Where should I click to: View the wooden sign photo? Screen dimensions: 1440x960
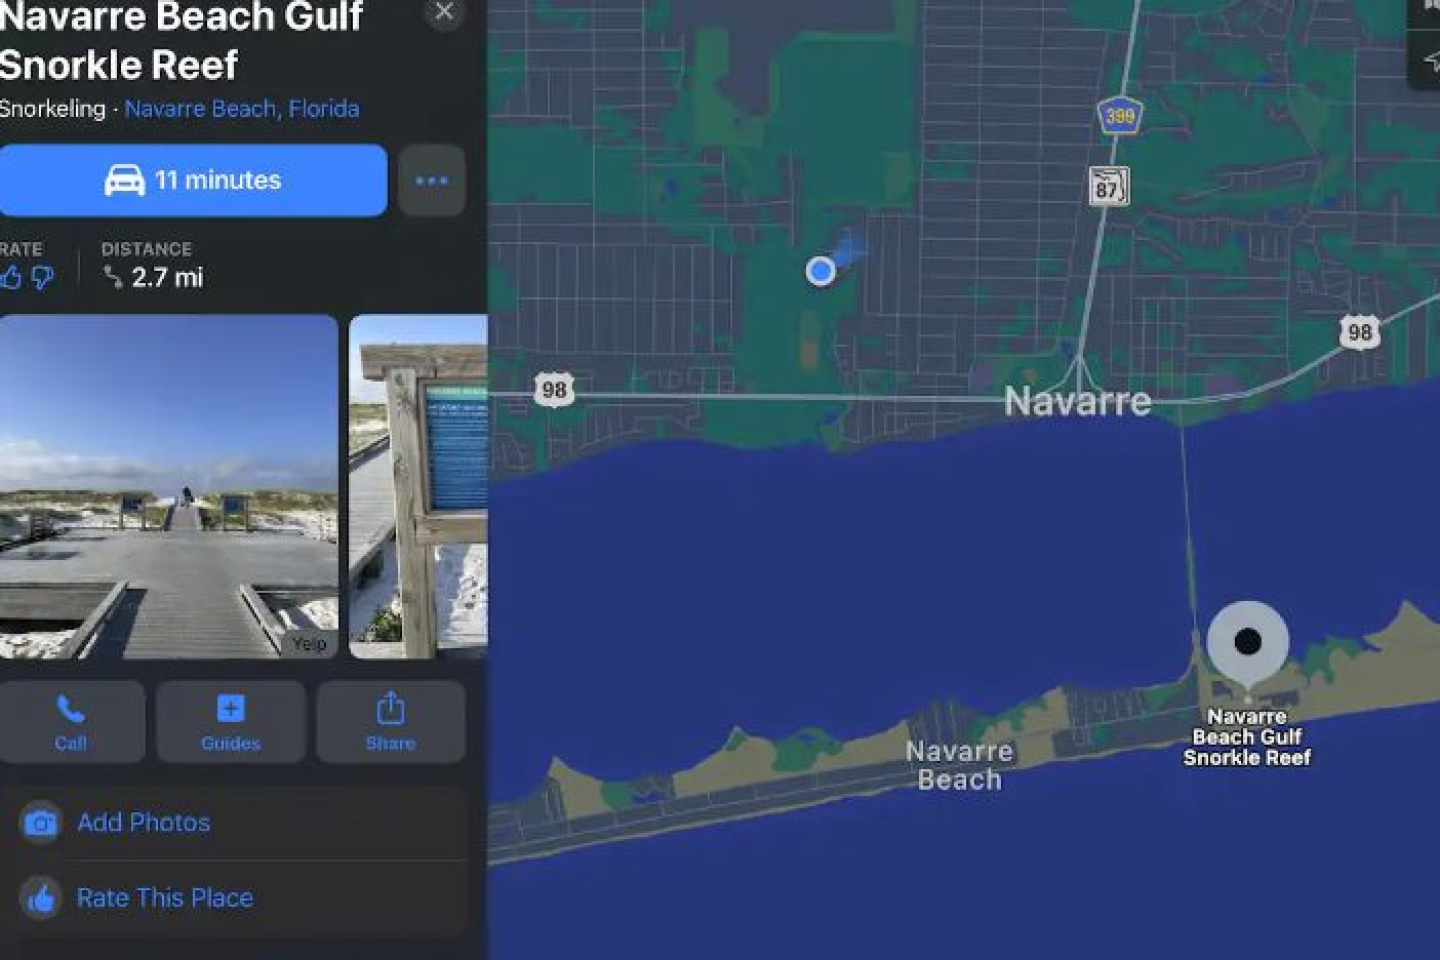(419, 487)
